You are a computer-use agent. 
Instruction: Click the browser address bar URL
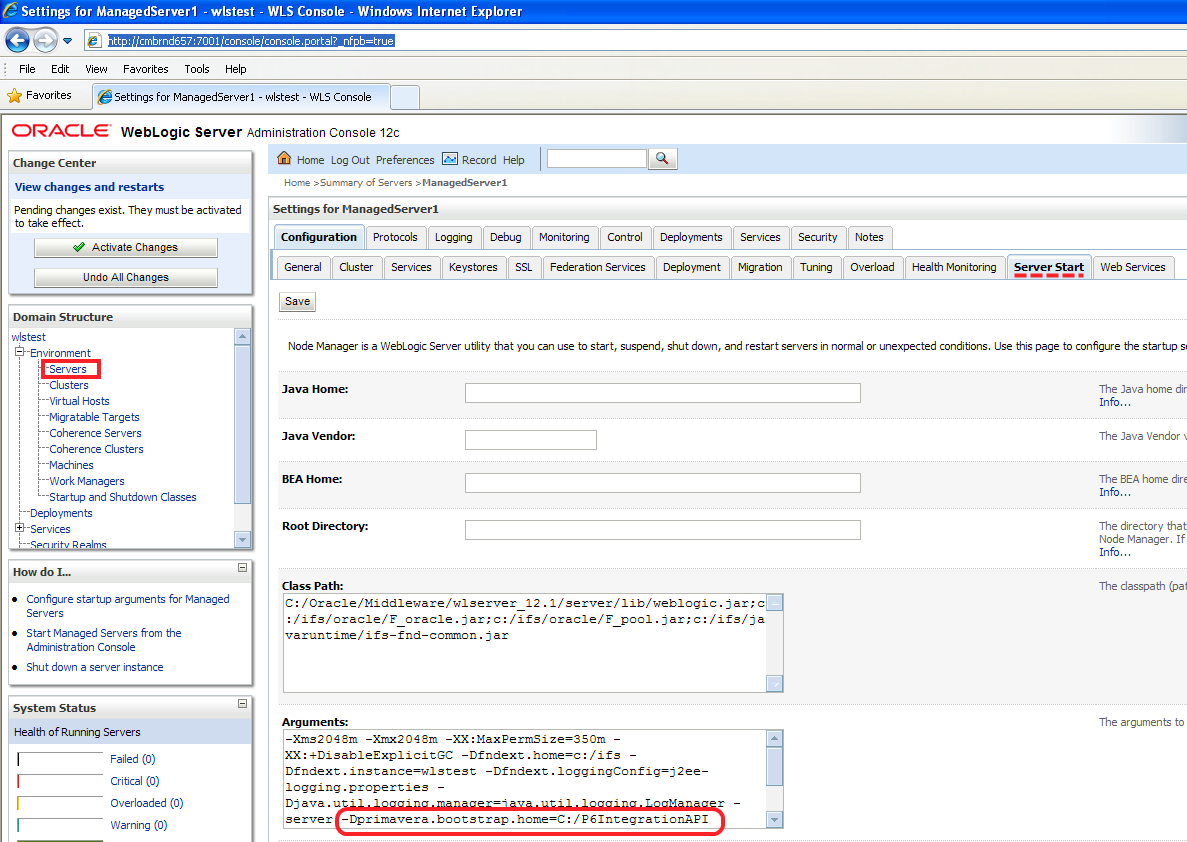(251, 41)
